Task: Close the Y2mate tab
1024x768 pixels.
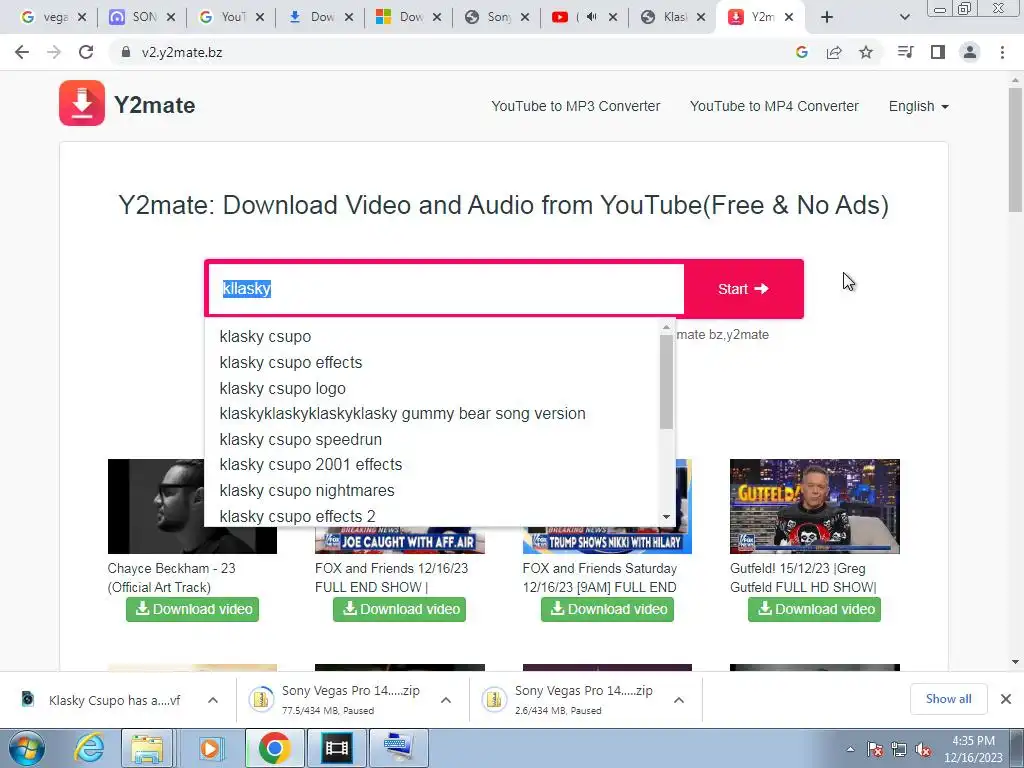Action: [x=789, y=17]
